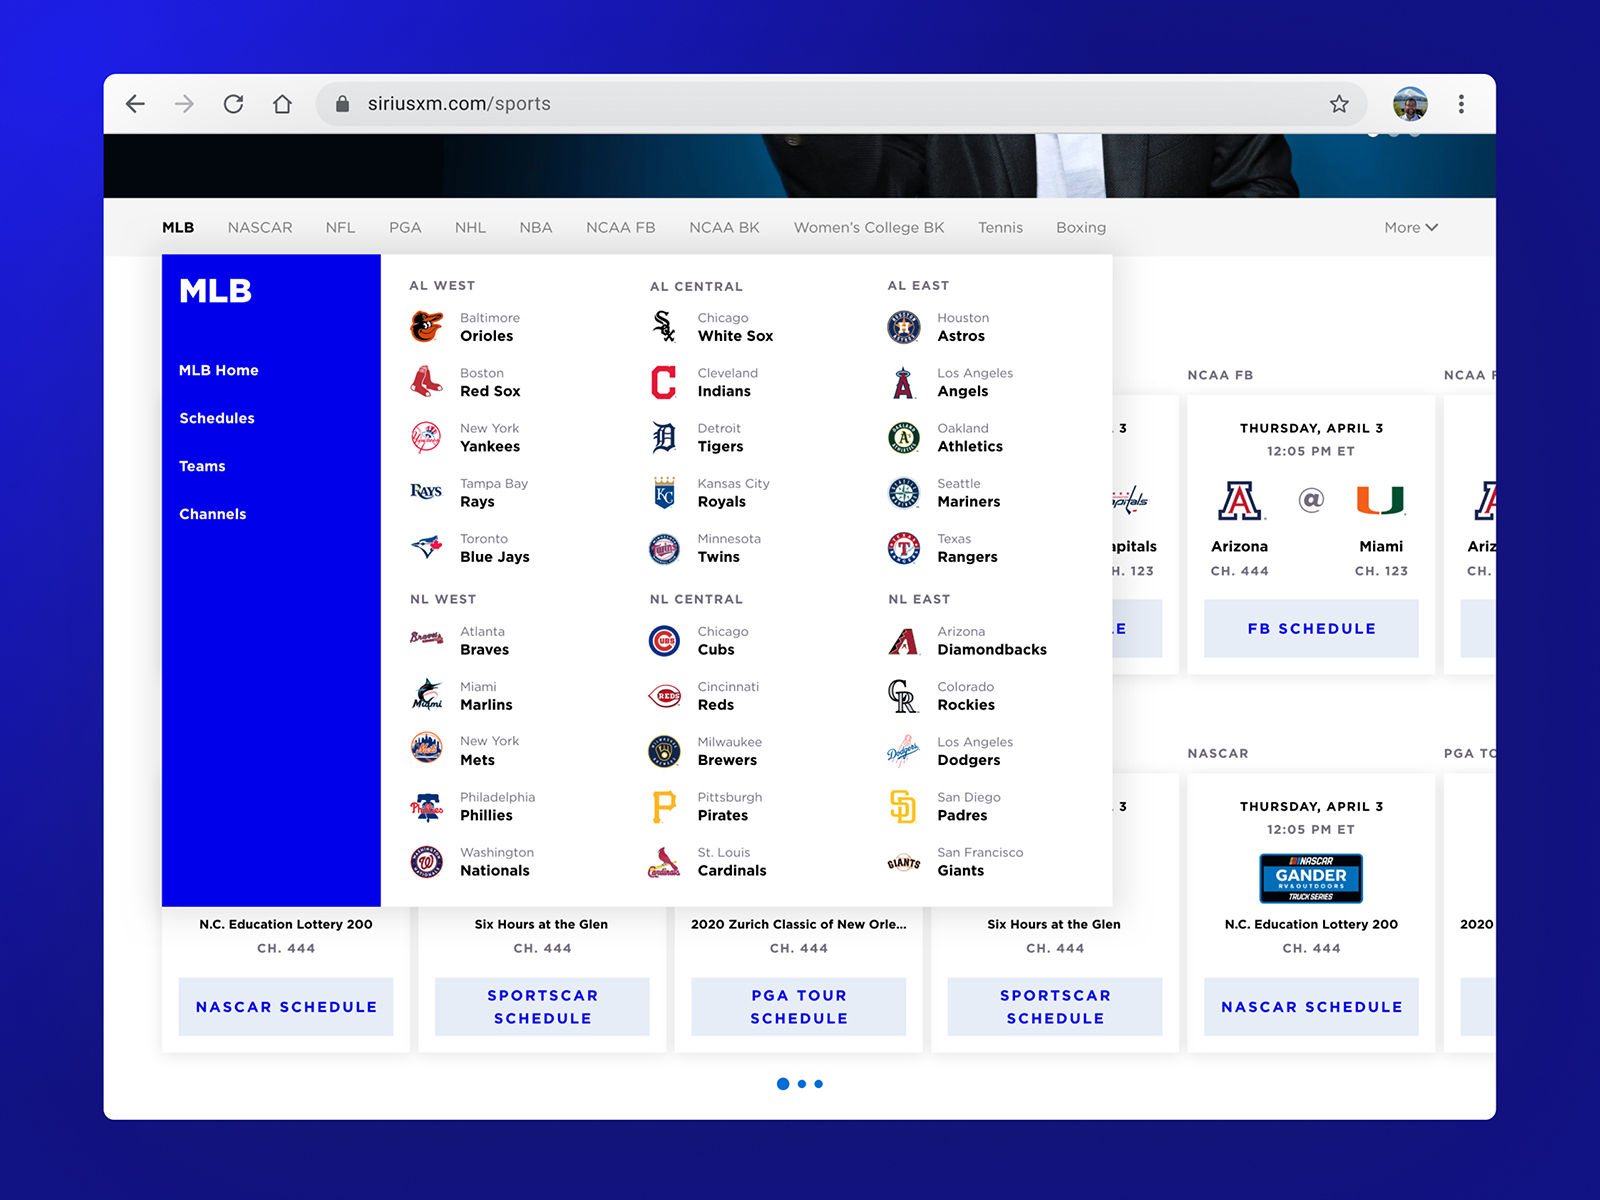
Task: Bookmark this page with the star
Action: pos(1339,104)
